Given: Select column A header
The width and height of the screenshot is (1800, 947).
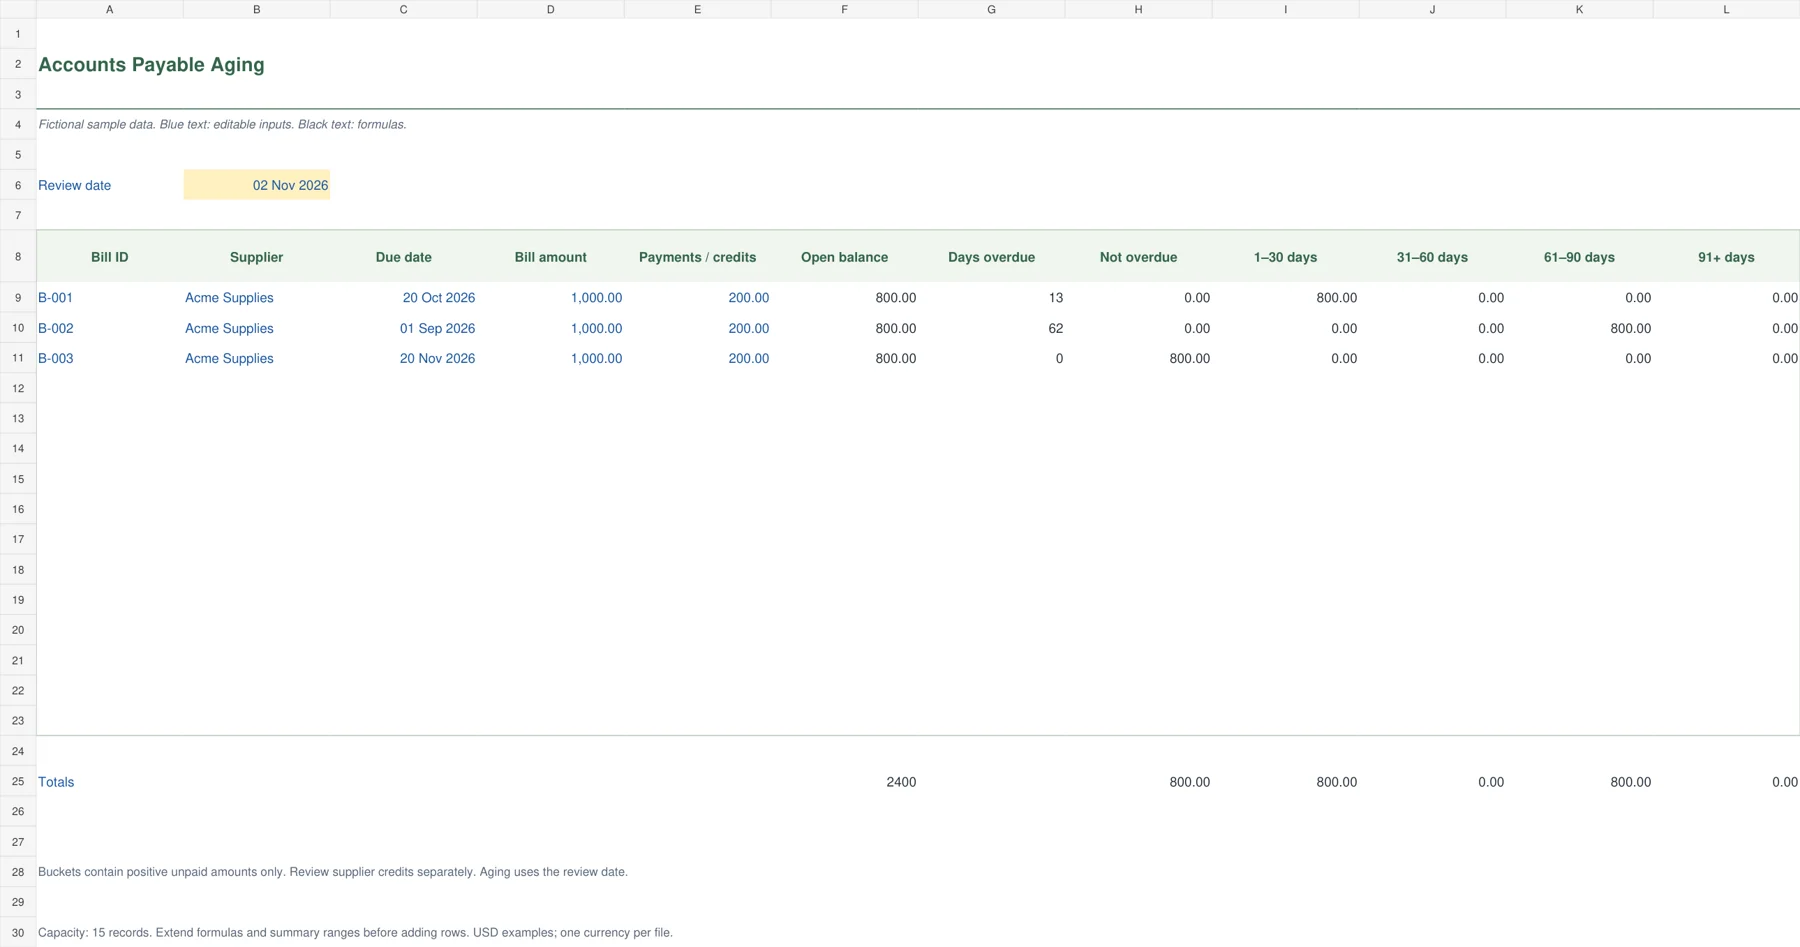Looking at the screenshot, I should click(110, 9).
